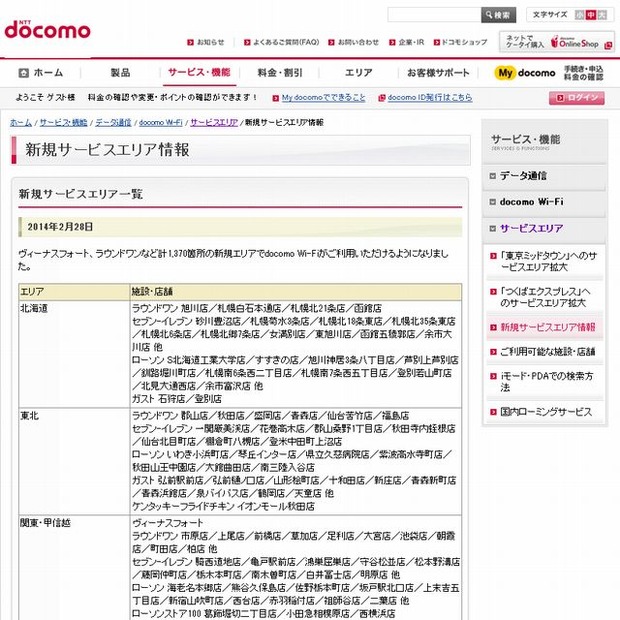The image size is (620, 620).
Task: Set text size to large (大)
Action: pos(602,15)
